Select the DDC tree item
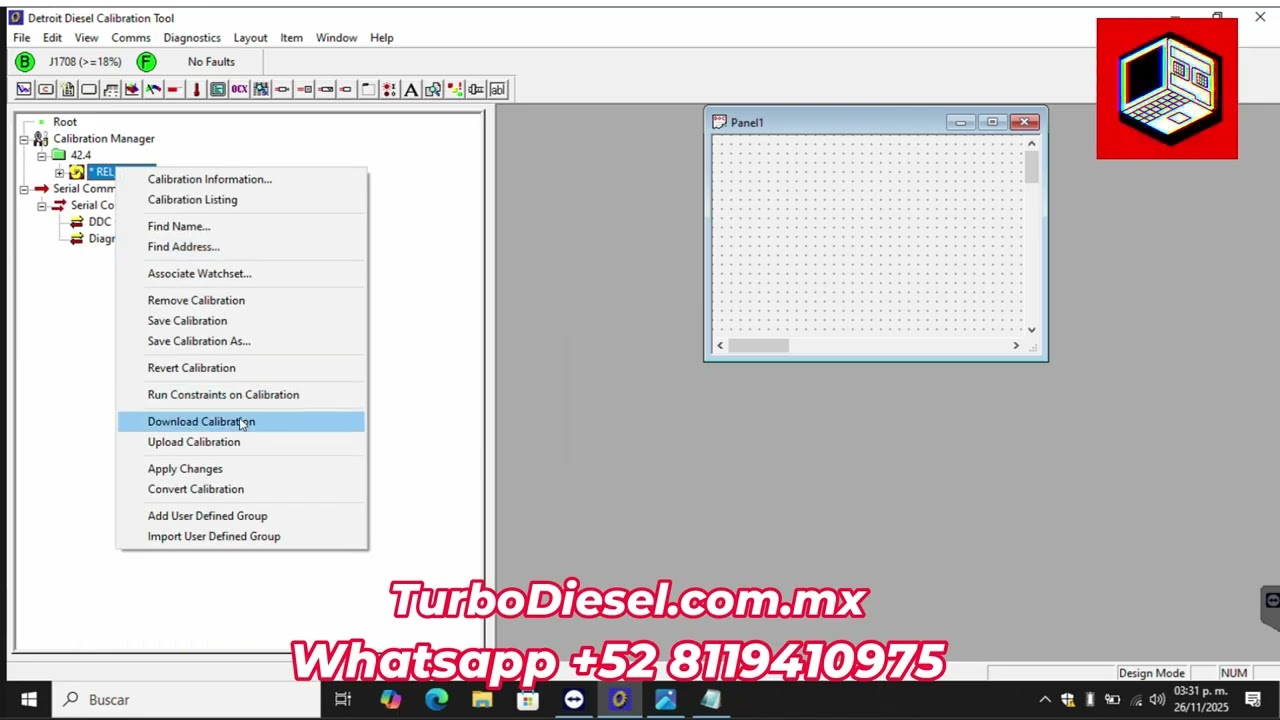Screen dimensions: 1280x720 coord(100,222)
